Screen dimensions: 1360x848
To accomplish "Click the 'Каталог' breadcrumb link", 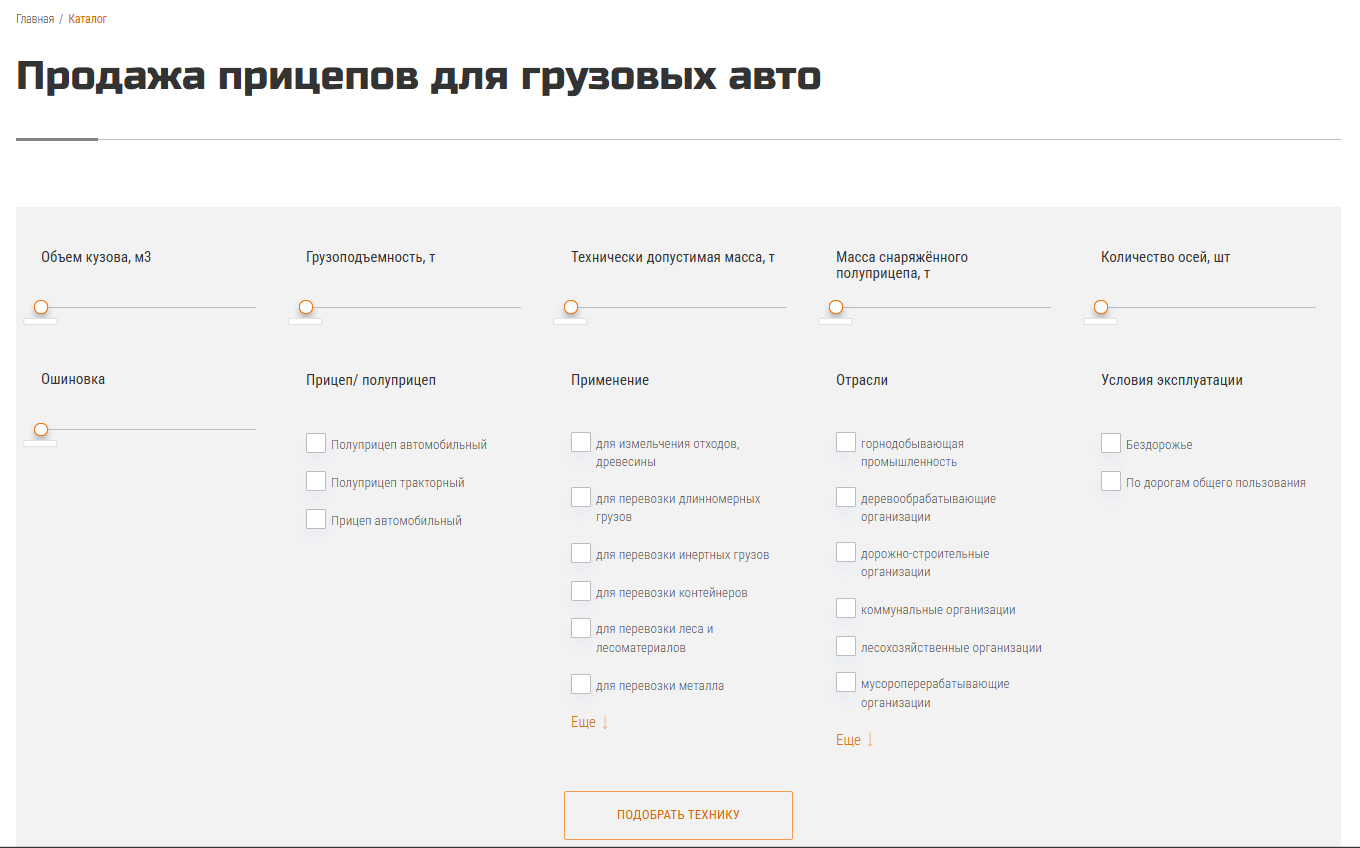I will click(x=88, y=19).
